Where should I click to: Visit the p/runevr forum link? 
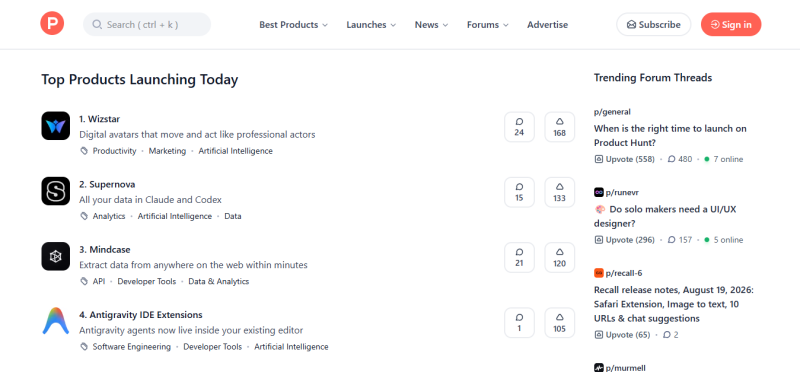coord(622,192)
